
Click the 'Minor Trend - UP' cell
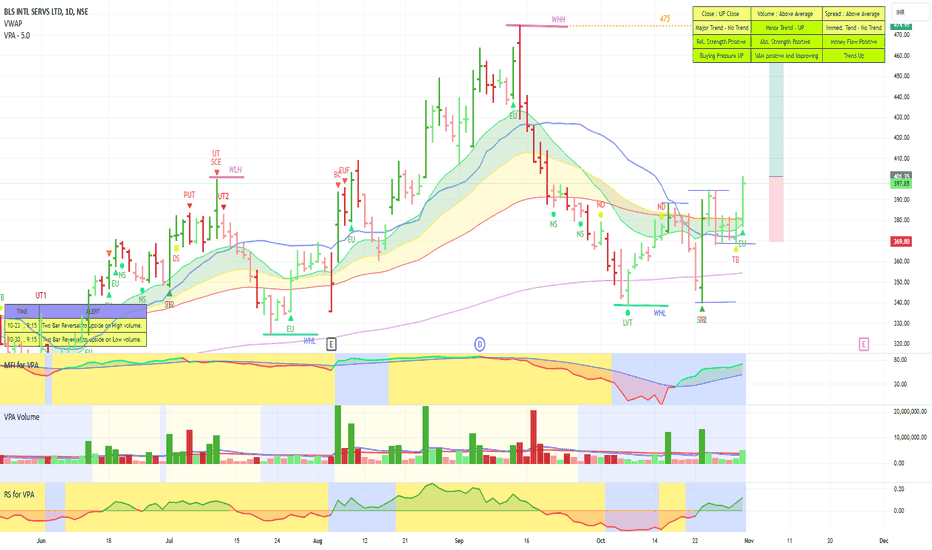point(786,28)
